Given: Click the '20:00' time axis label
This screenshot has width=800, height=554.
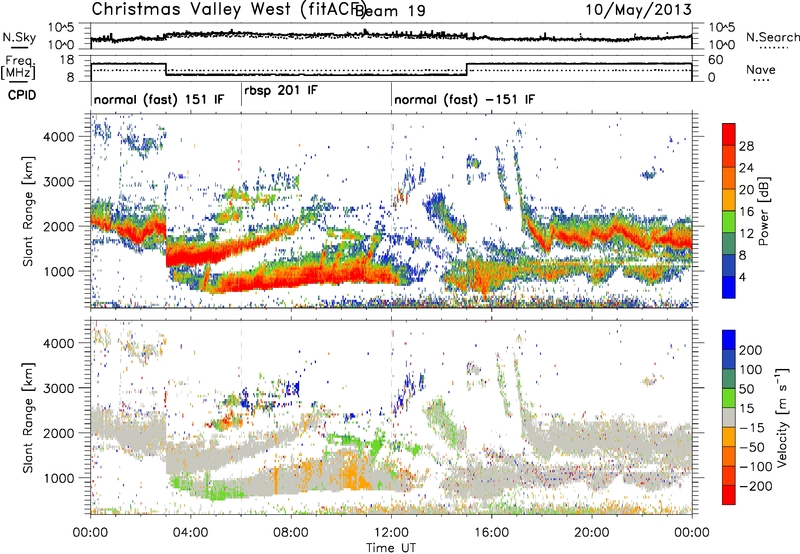Looking at the screenshot, I should (x=592, y=533).
